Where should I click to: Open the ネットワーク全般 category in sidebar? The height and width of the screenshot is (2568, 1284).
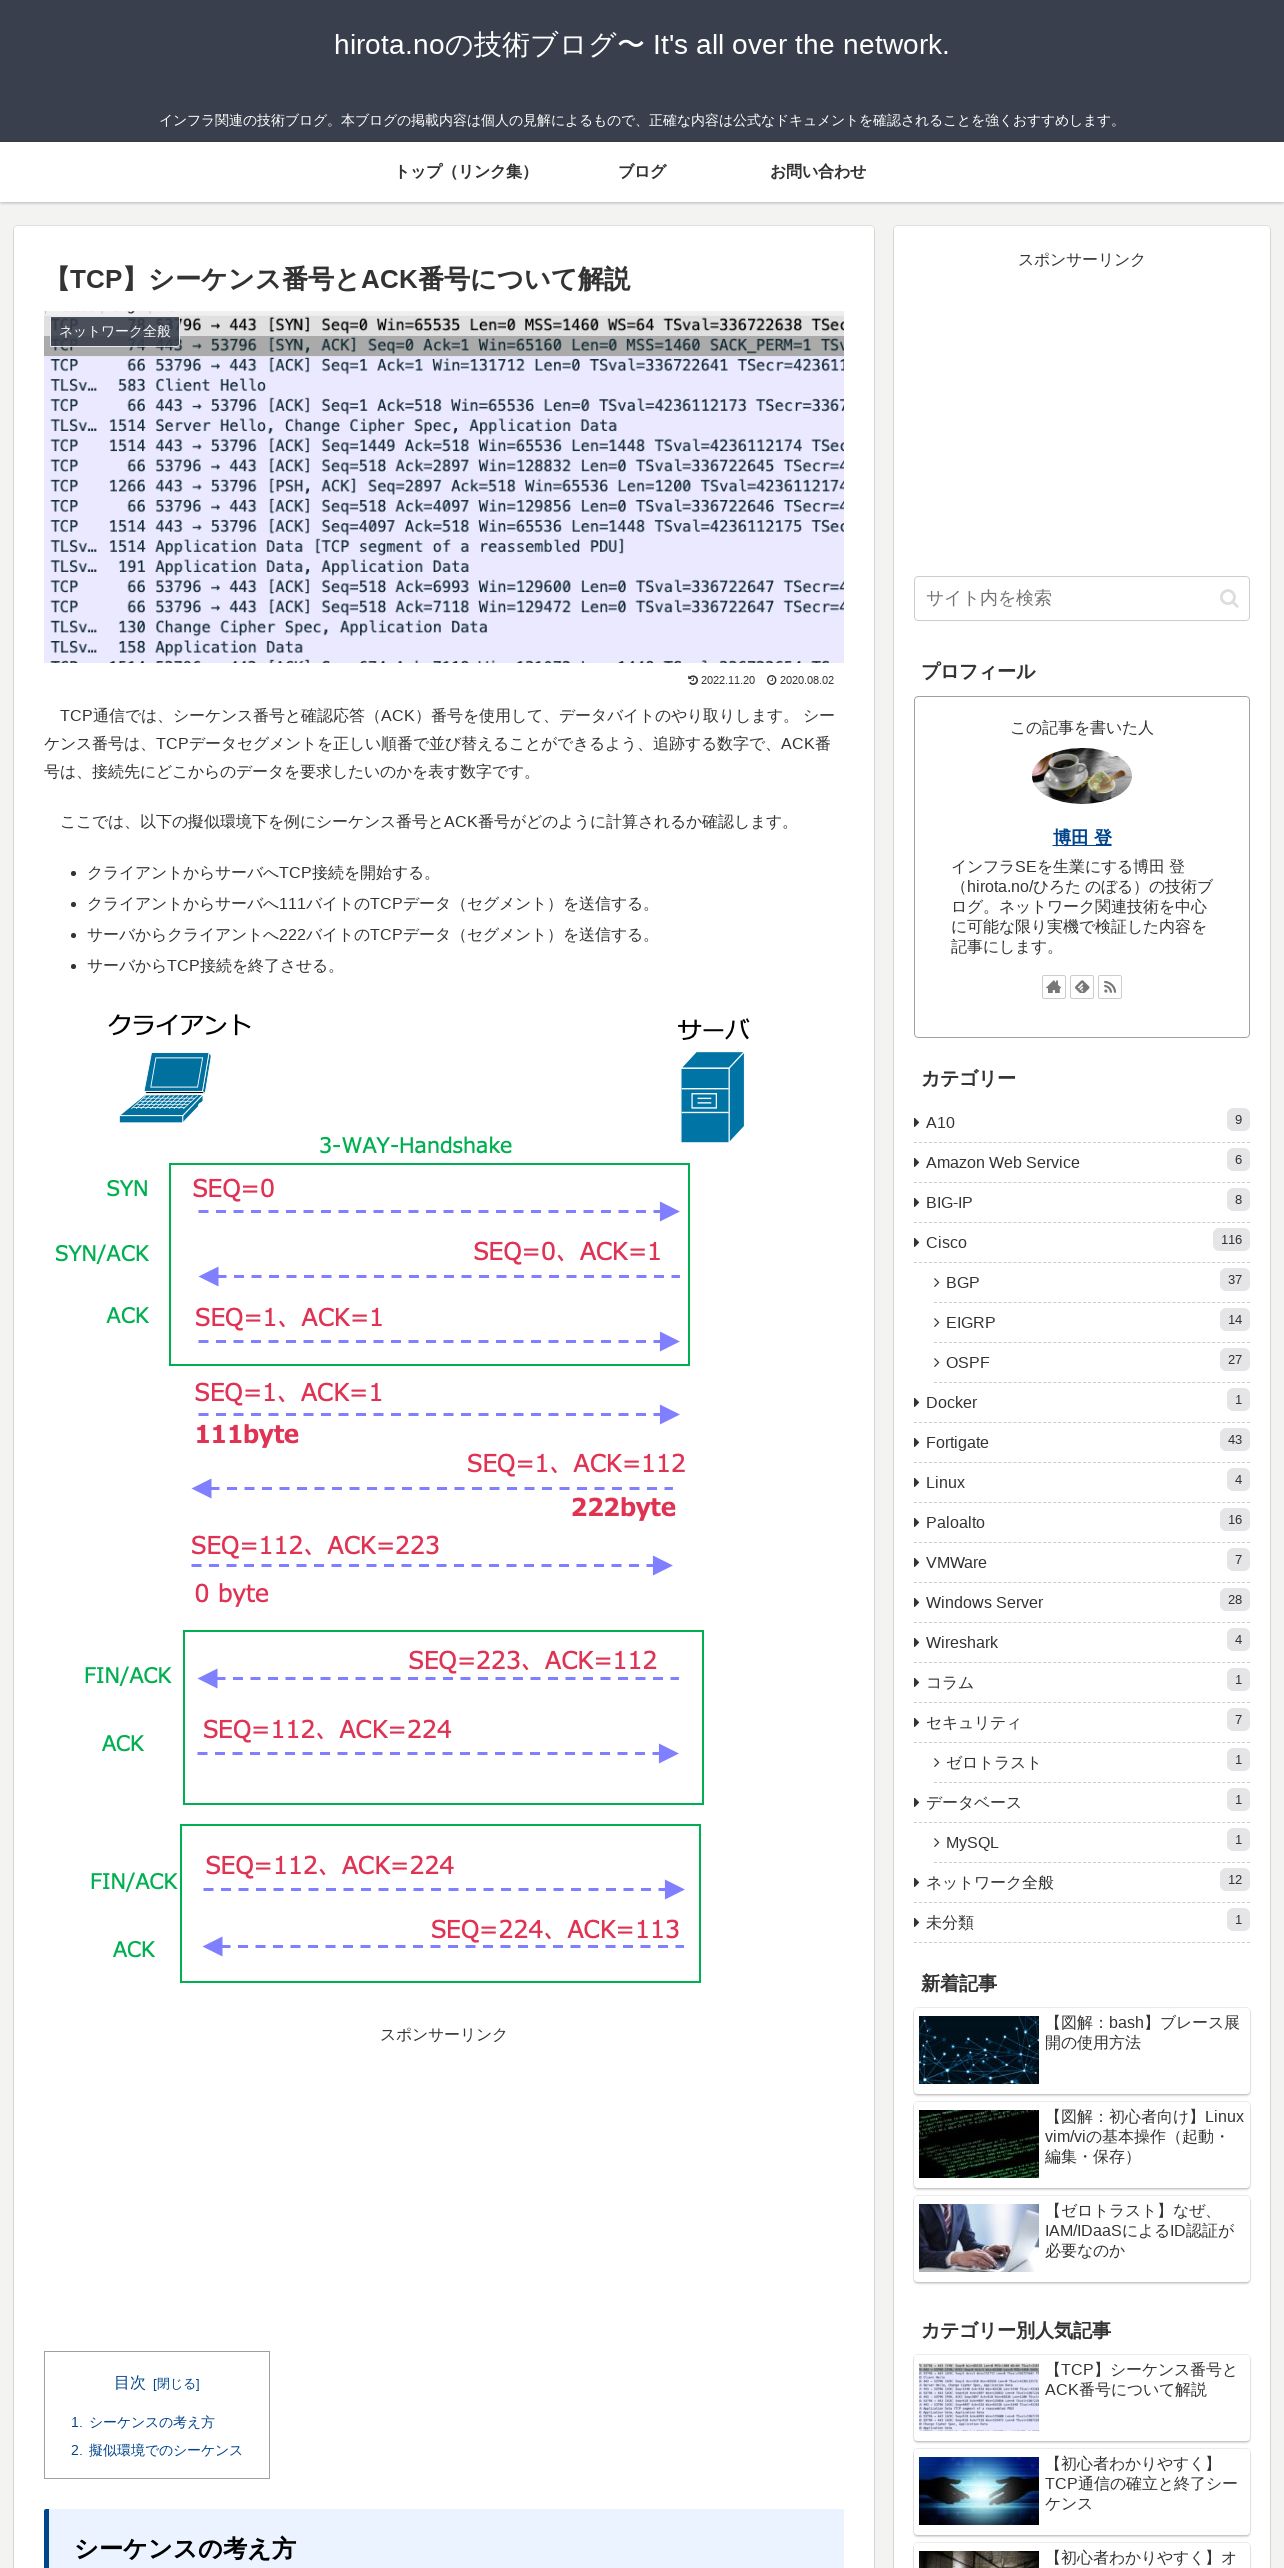pyautogui.click(x=1081, y=1882)
